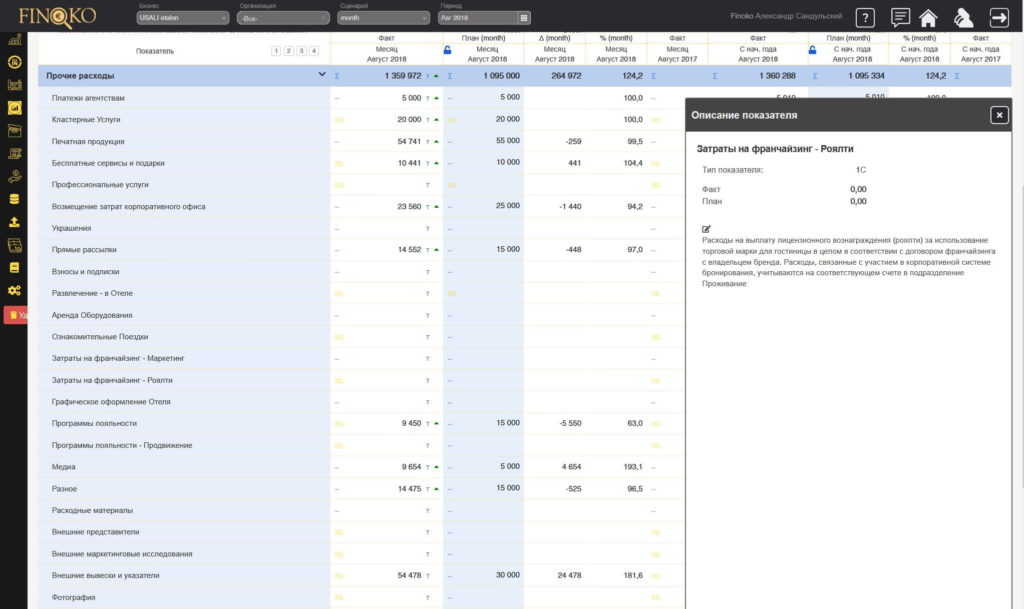
Task: Open the user profile icon
Action: (x=963, y=18)
